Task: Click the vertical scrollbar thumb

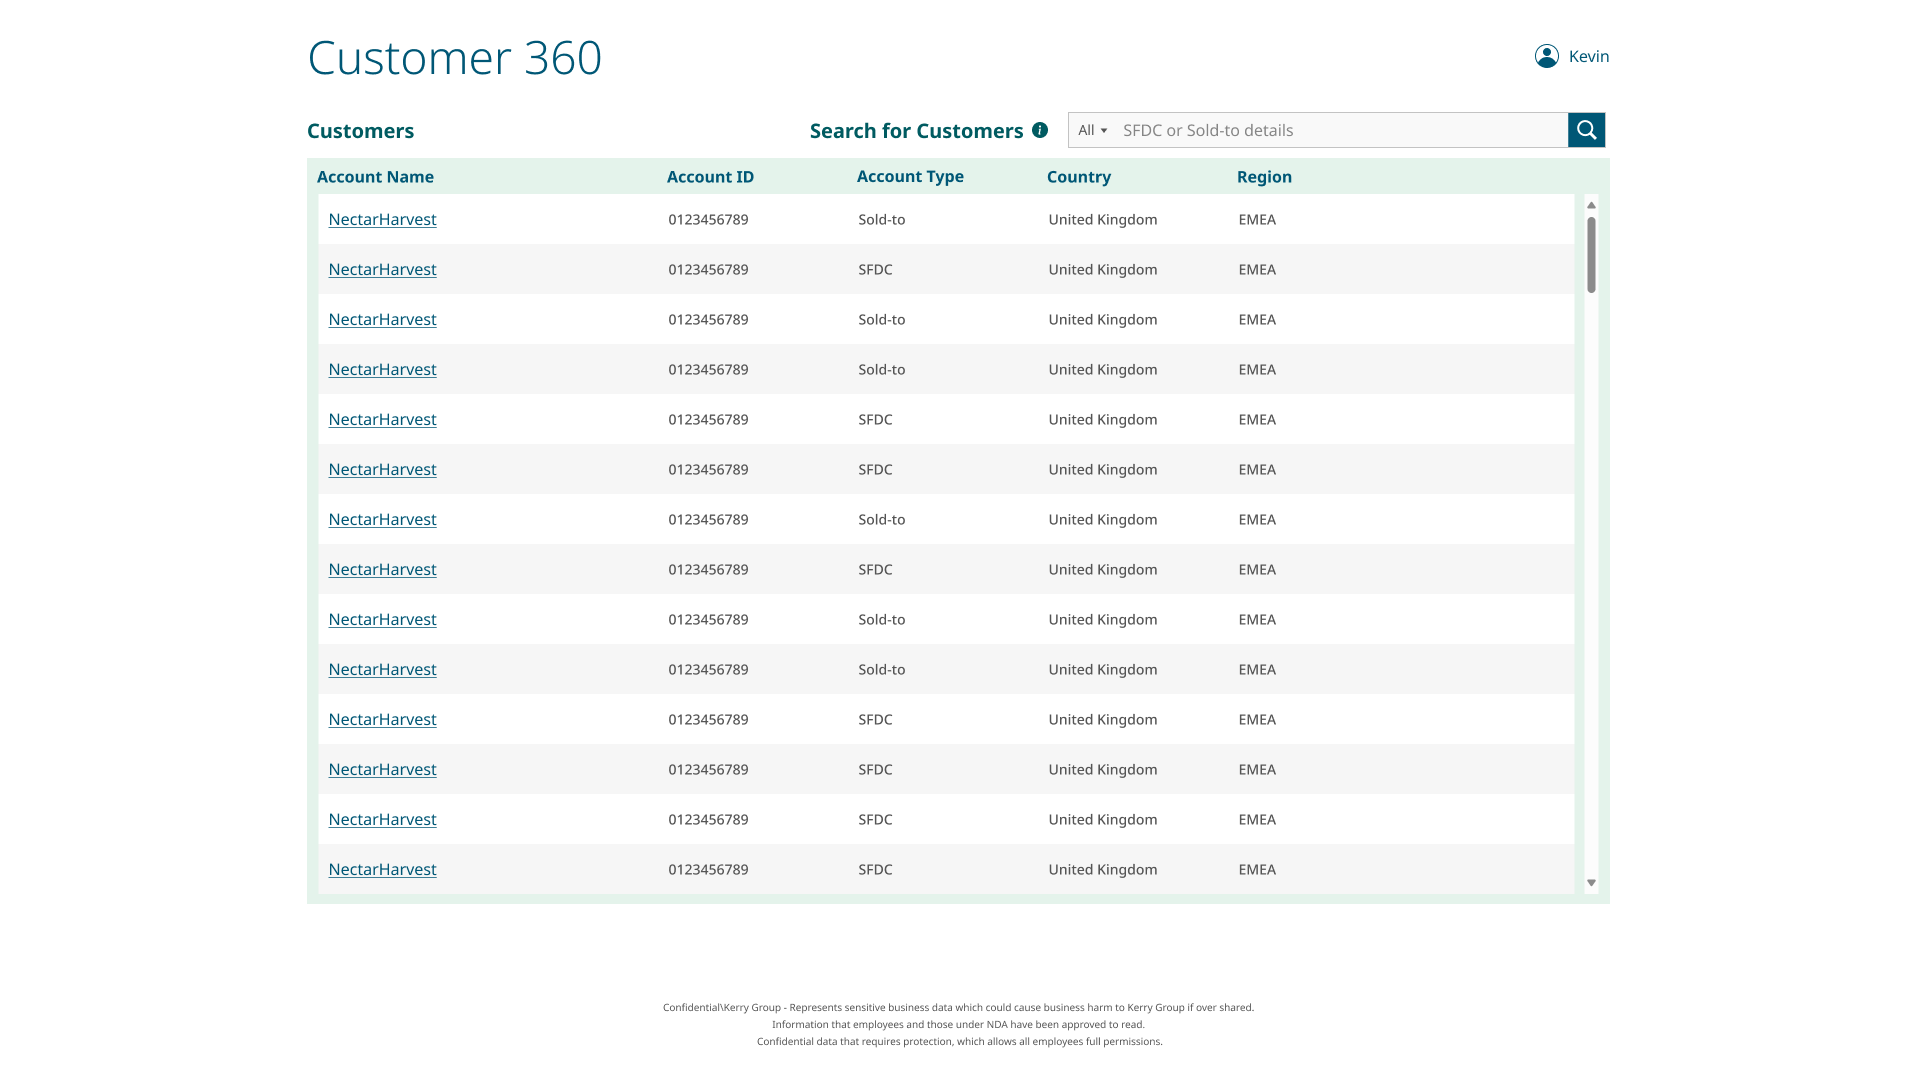Action: pos(1591,255)
